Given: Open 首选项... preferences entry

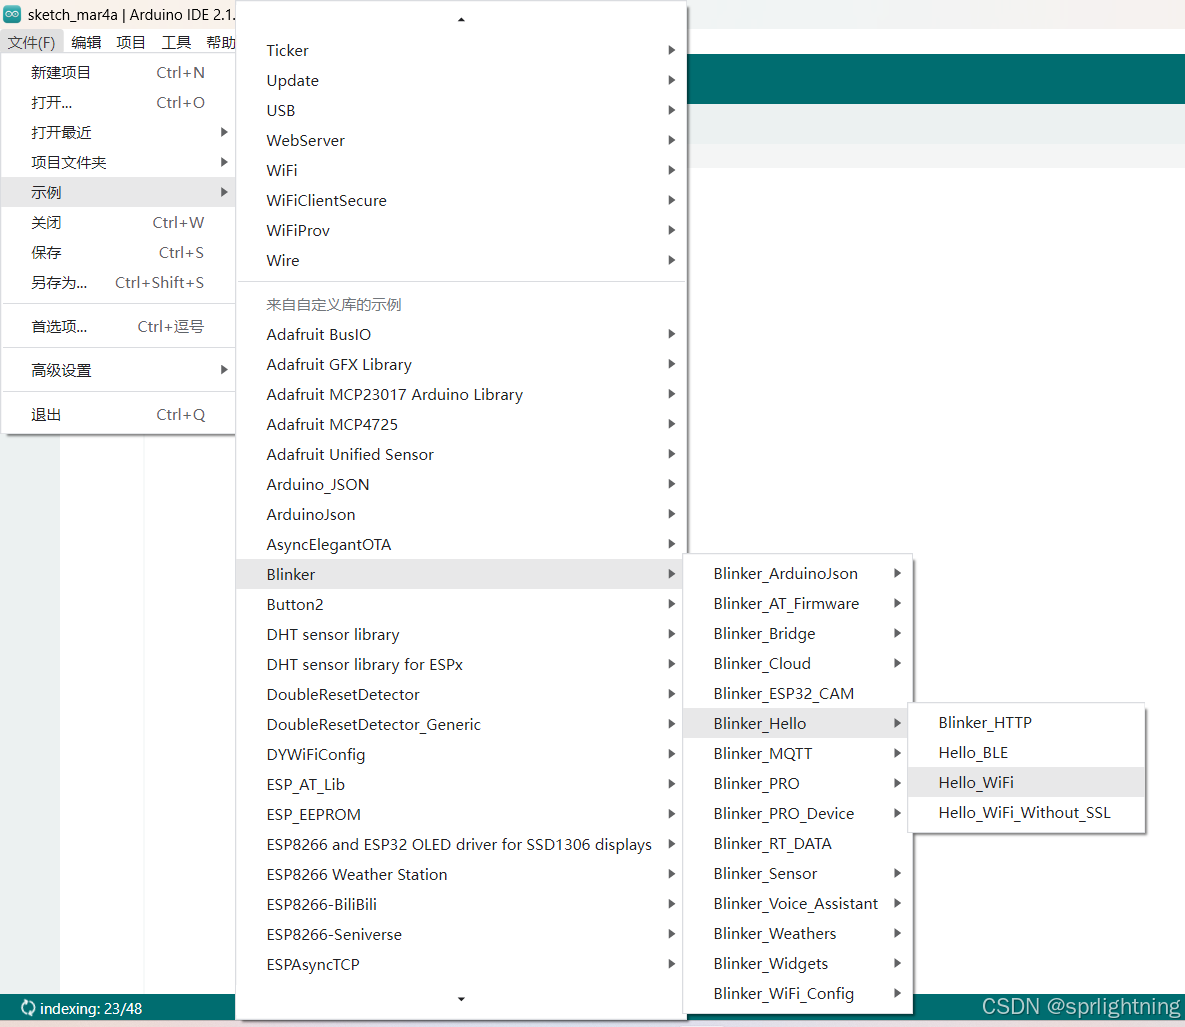Looking at the screenshot, I should 119,326.
